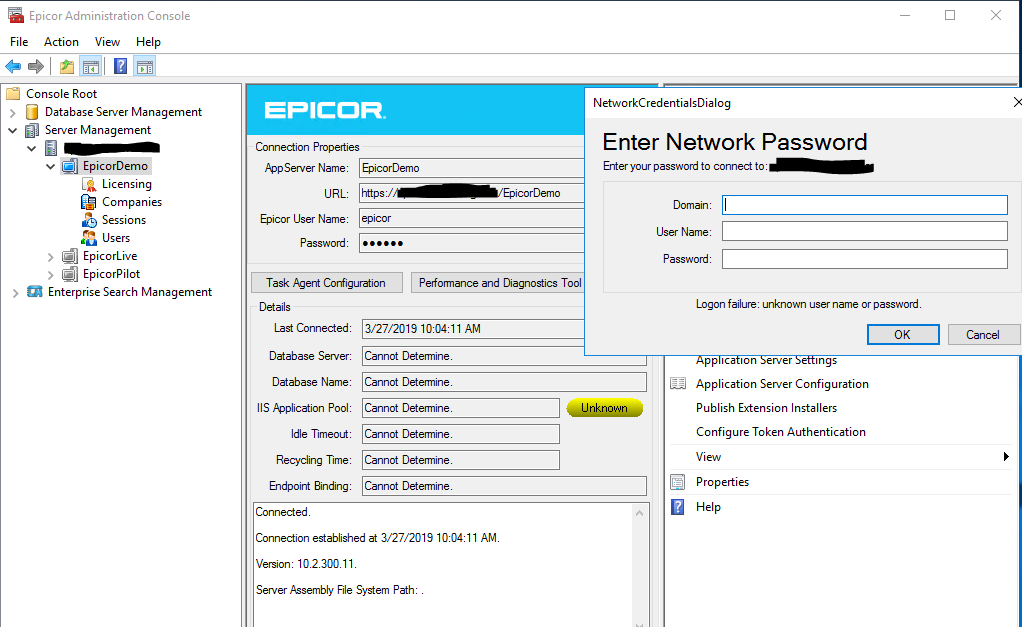
Task: Select the Licensing tree item text
Action: point(127,184)
